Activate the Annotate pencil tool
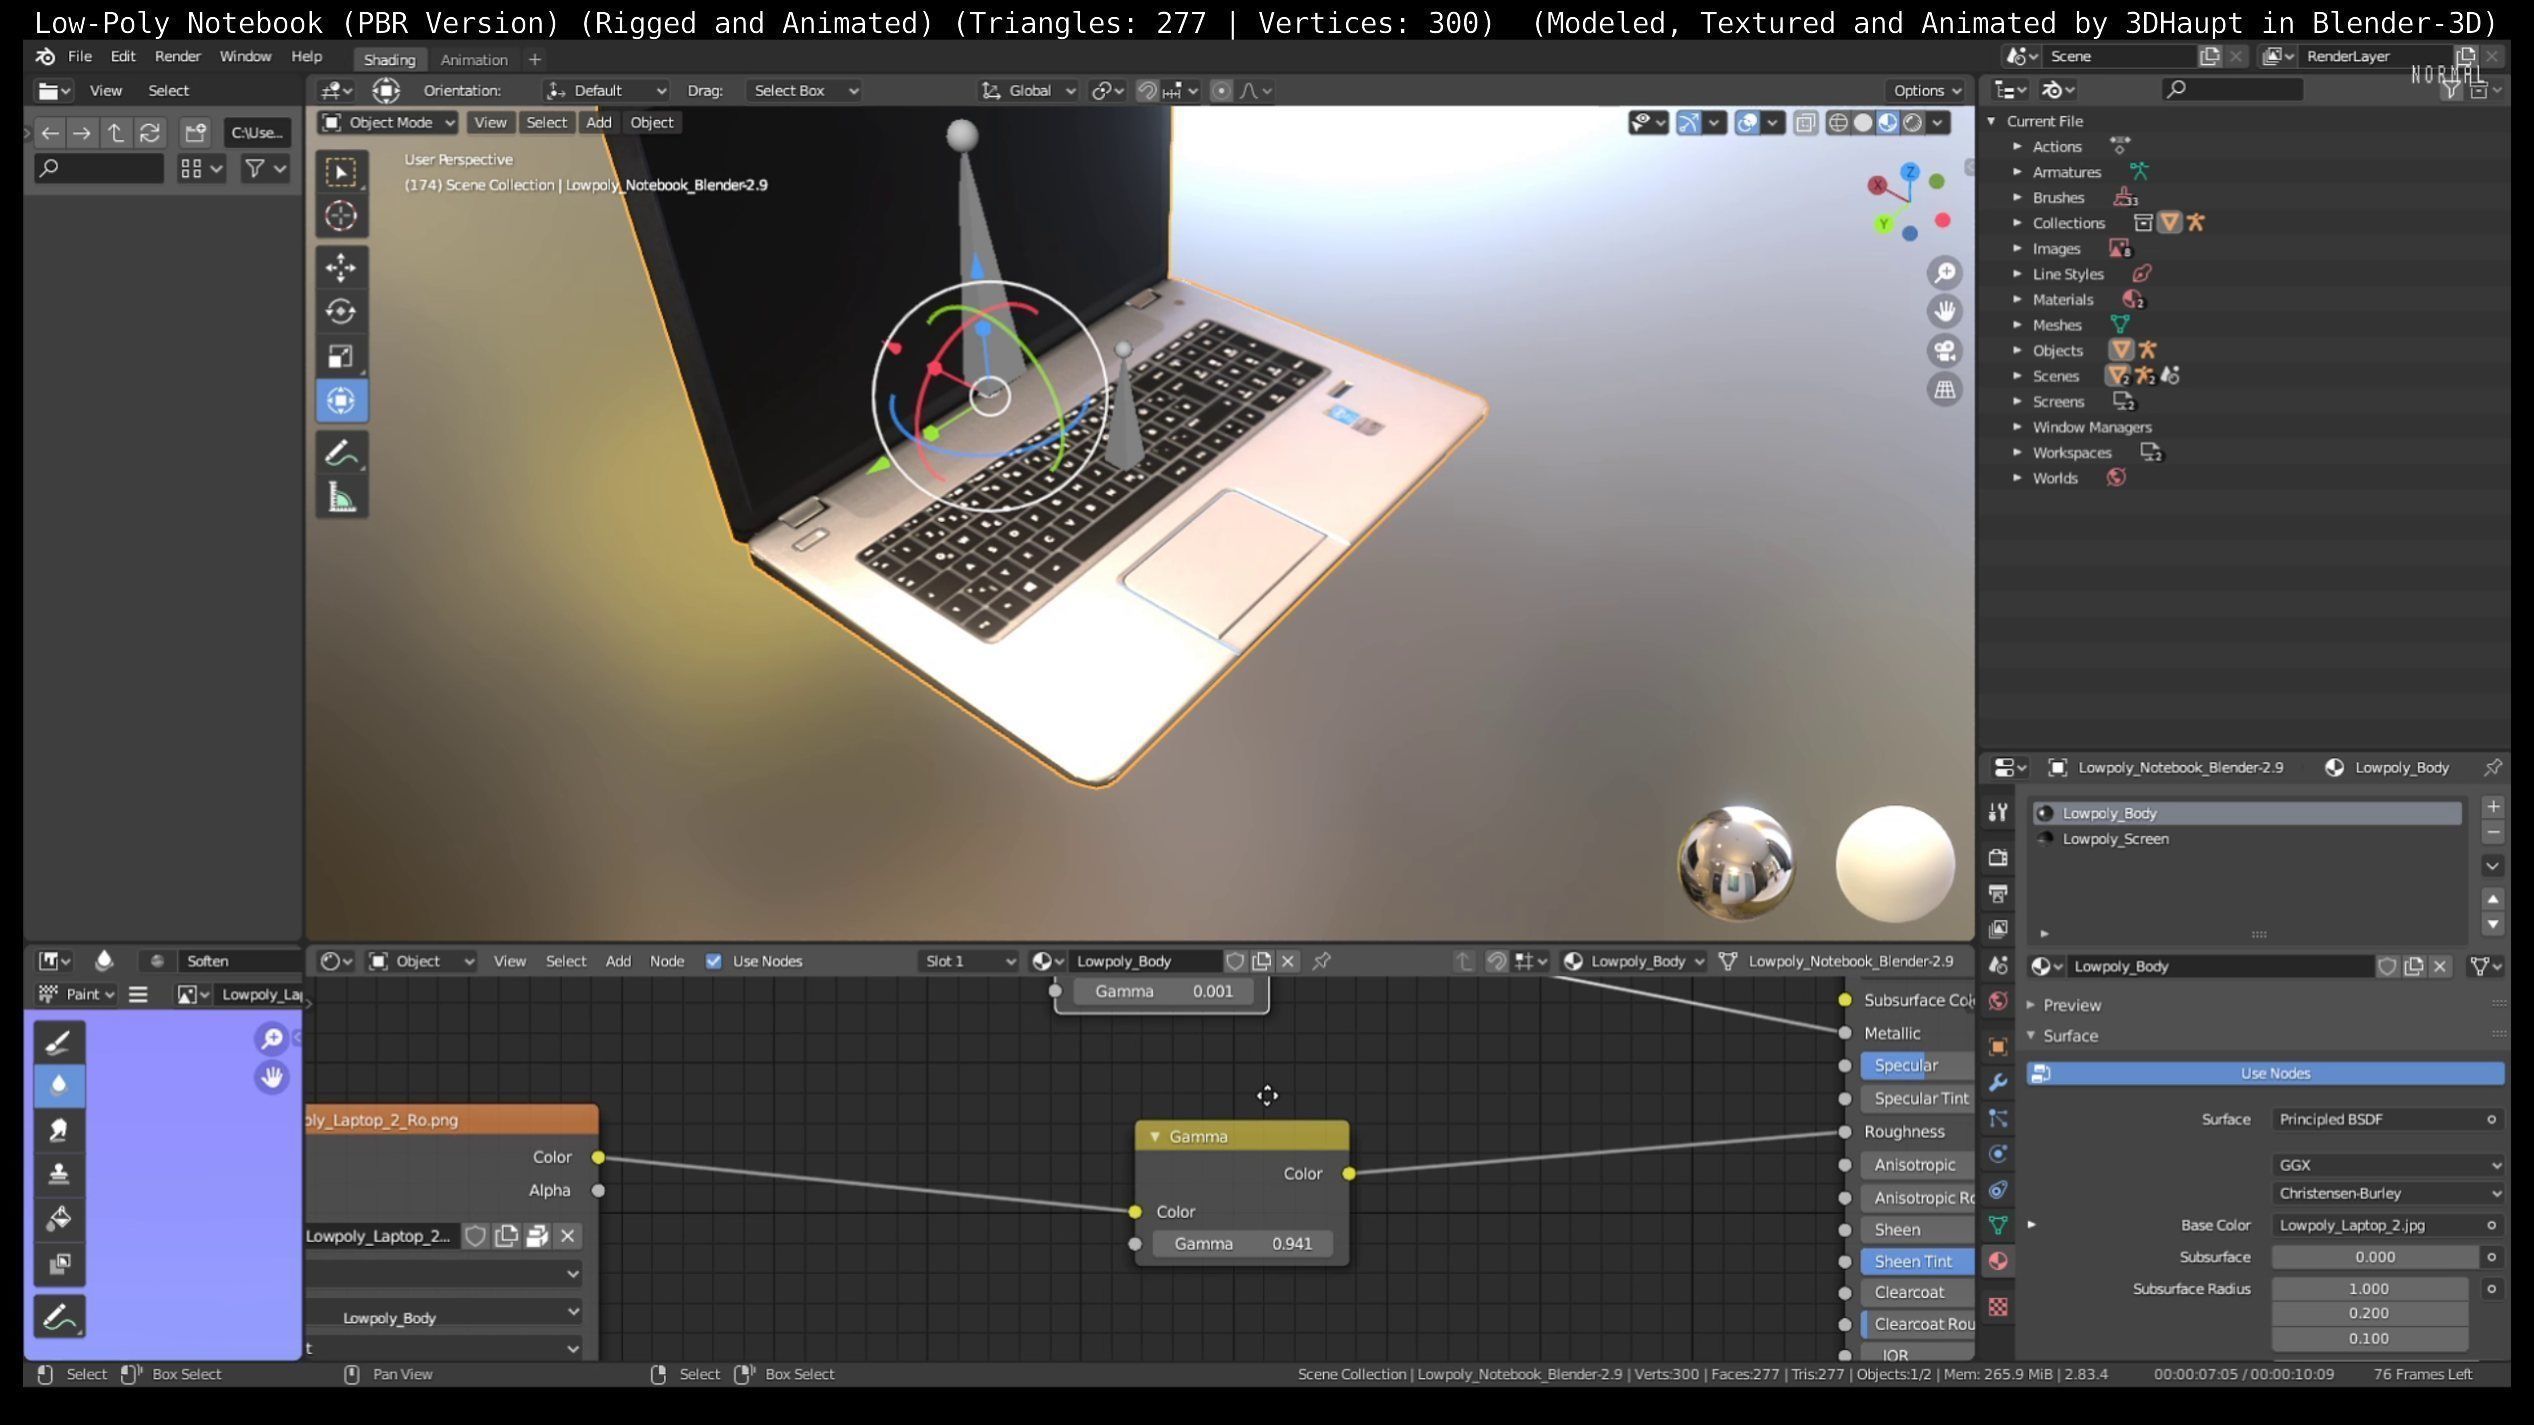The width and height of the screenshot is (2534, 1425). tap(341, 453)
